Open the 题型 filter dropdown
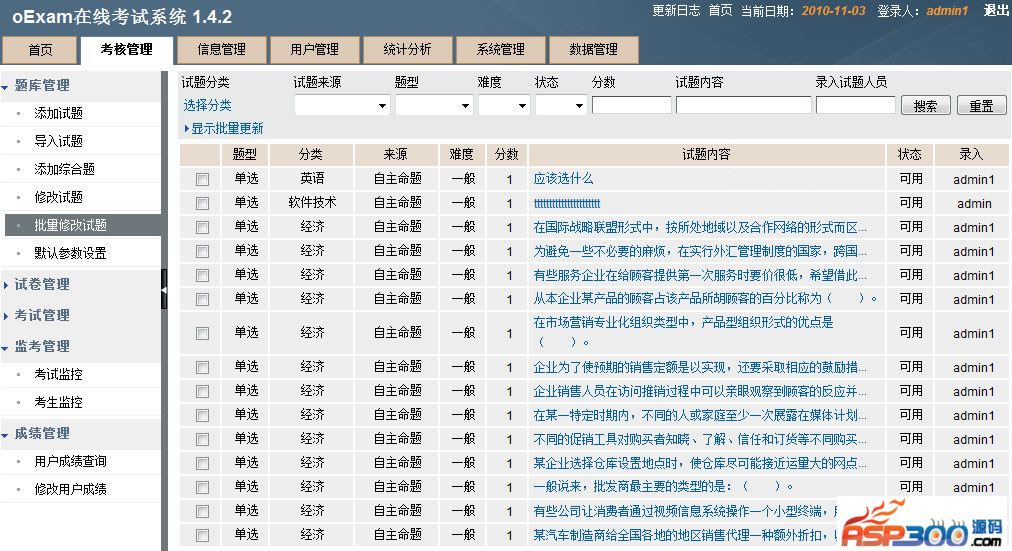The width and height of the screenshot is (1012, 551). (x=432, y=105)
